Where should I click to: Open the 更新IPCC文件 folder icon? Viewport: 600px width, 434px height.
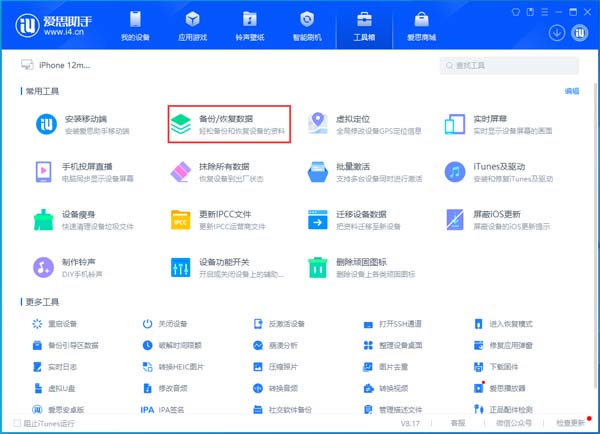180,220
